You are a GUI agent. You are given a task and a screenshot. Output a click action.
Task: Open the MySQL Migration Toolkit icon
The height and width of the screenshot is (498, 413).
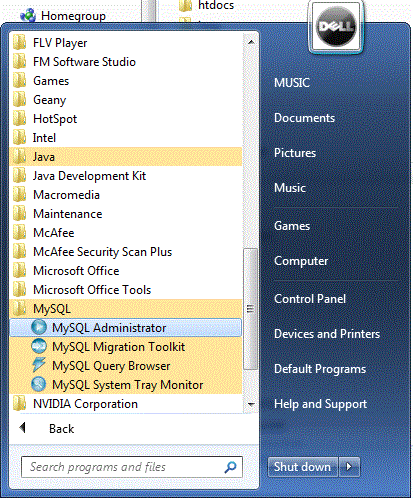[x=39, y=346]
